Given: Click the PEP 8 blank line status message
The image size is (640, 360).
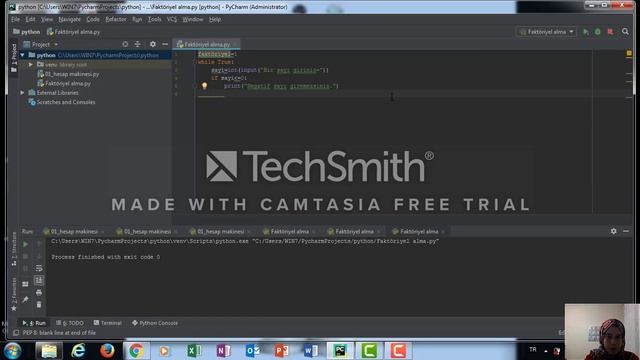Looking at the screenshot, I should [59, 333].
